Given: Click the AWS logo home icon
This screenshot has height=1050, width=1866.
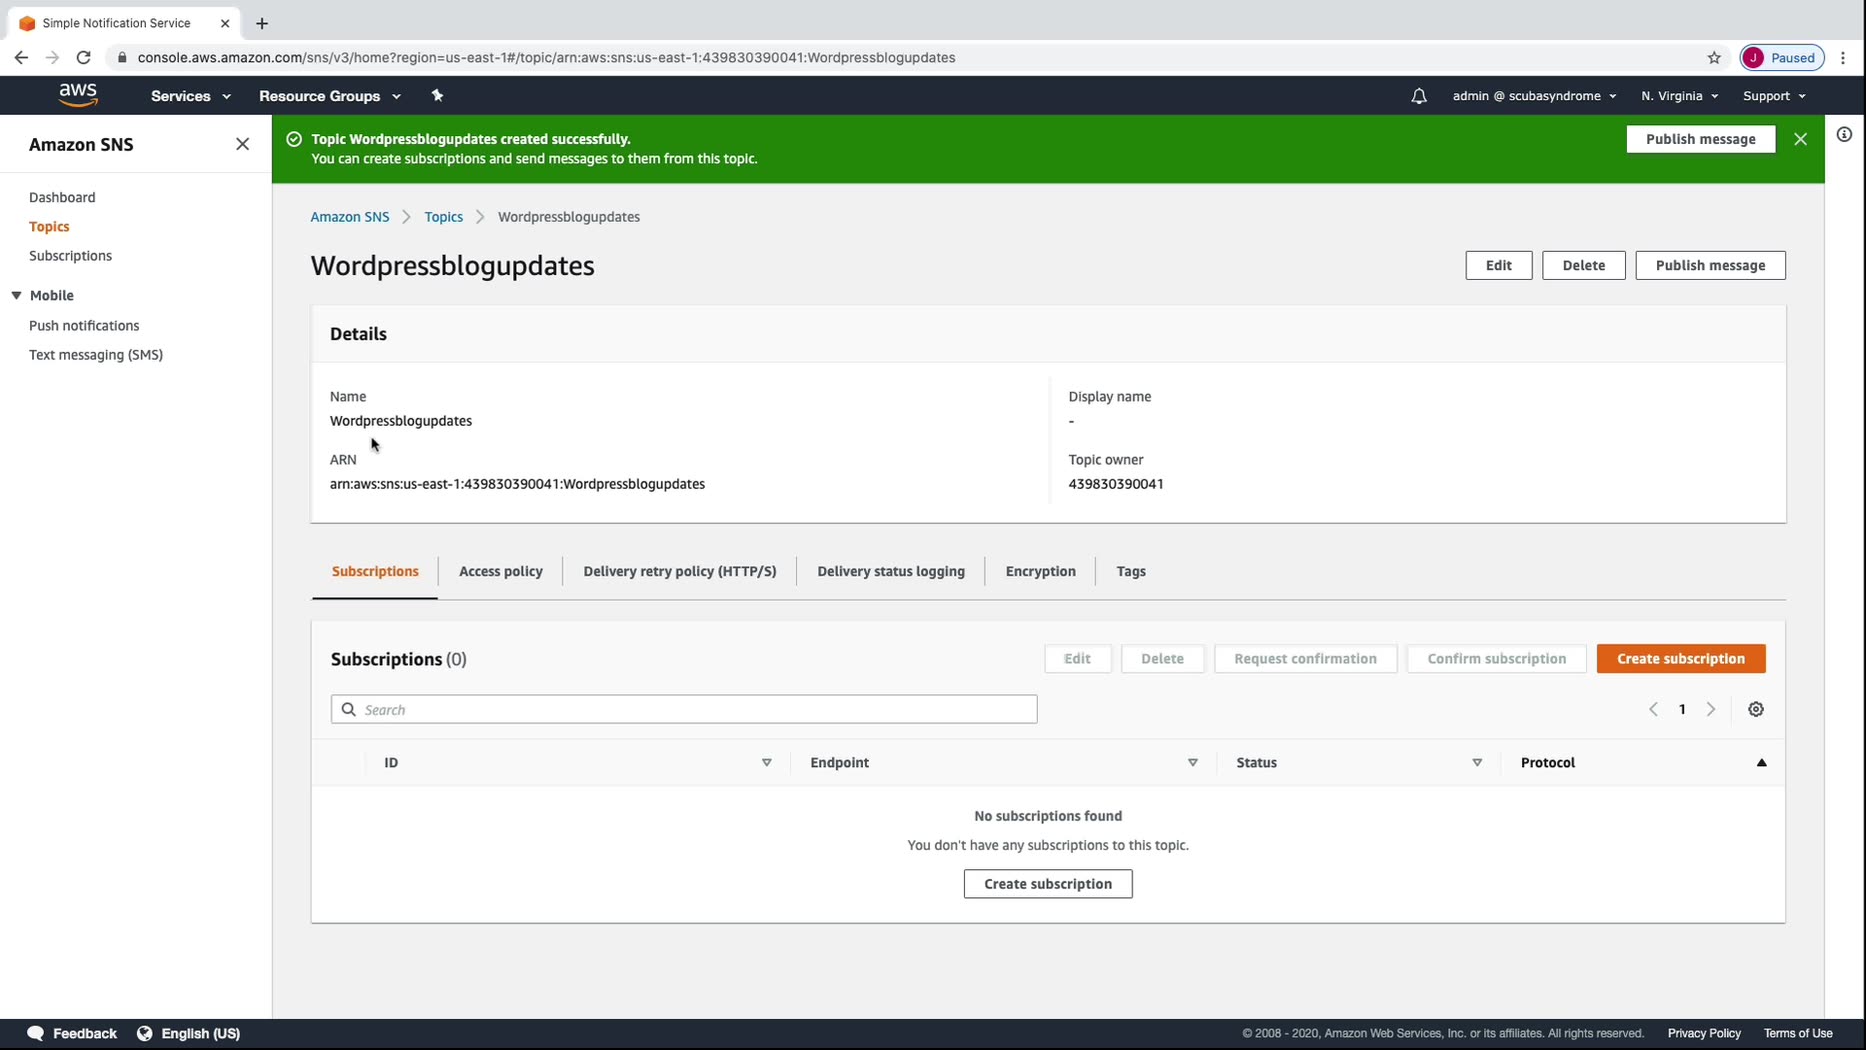Looking at the screenshot, I should click(x=78, y=95).
